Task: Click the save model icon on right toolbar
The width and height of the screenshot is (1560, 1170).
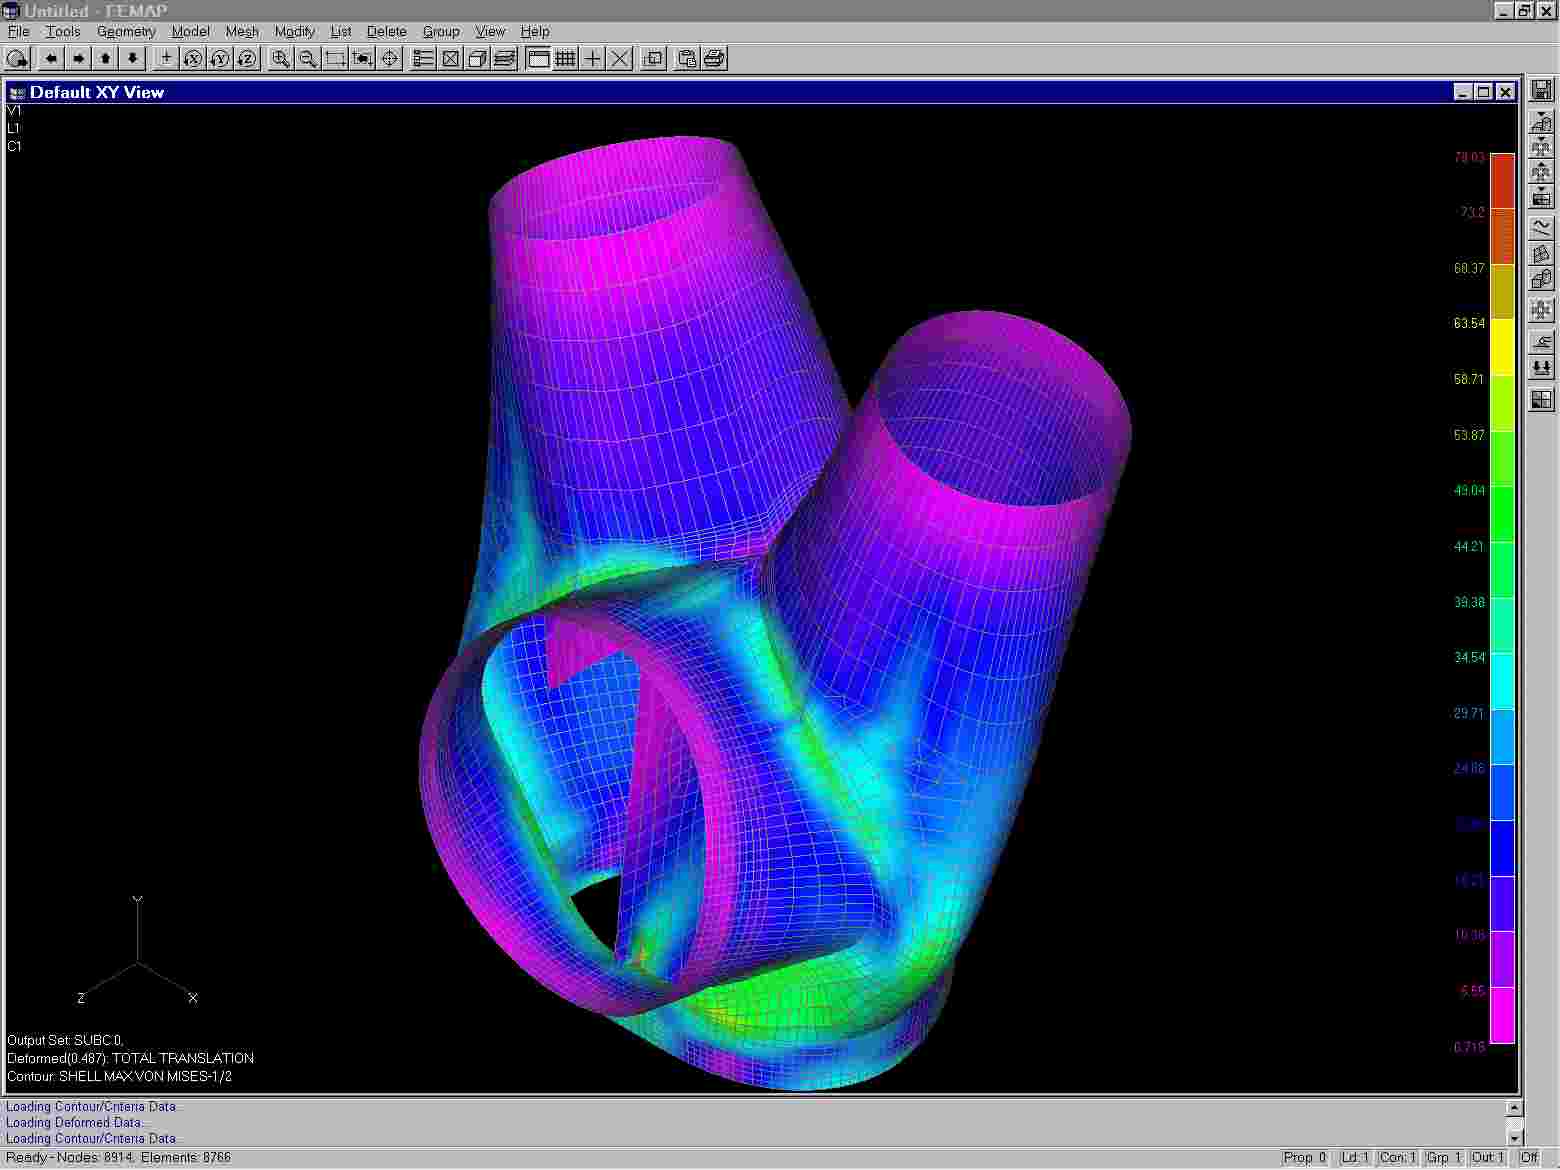Action: click(x=1541, y=89)
